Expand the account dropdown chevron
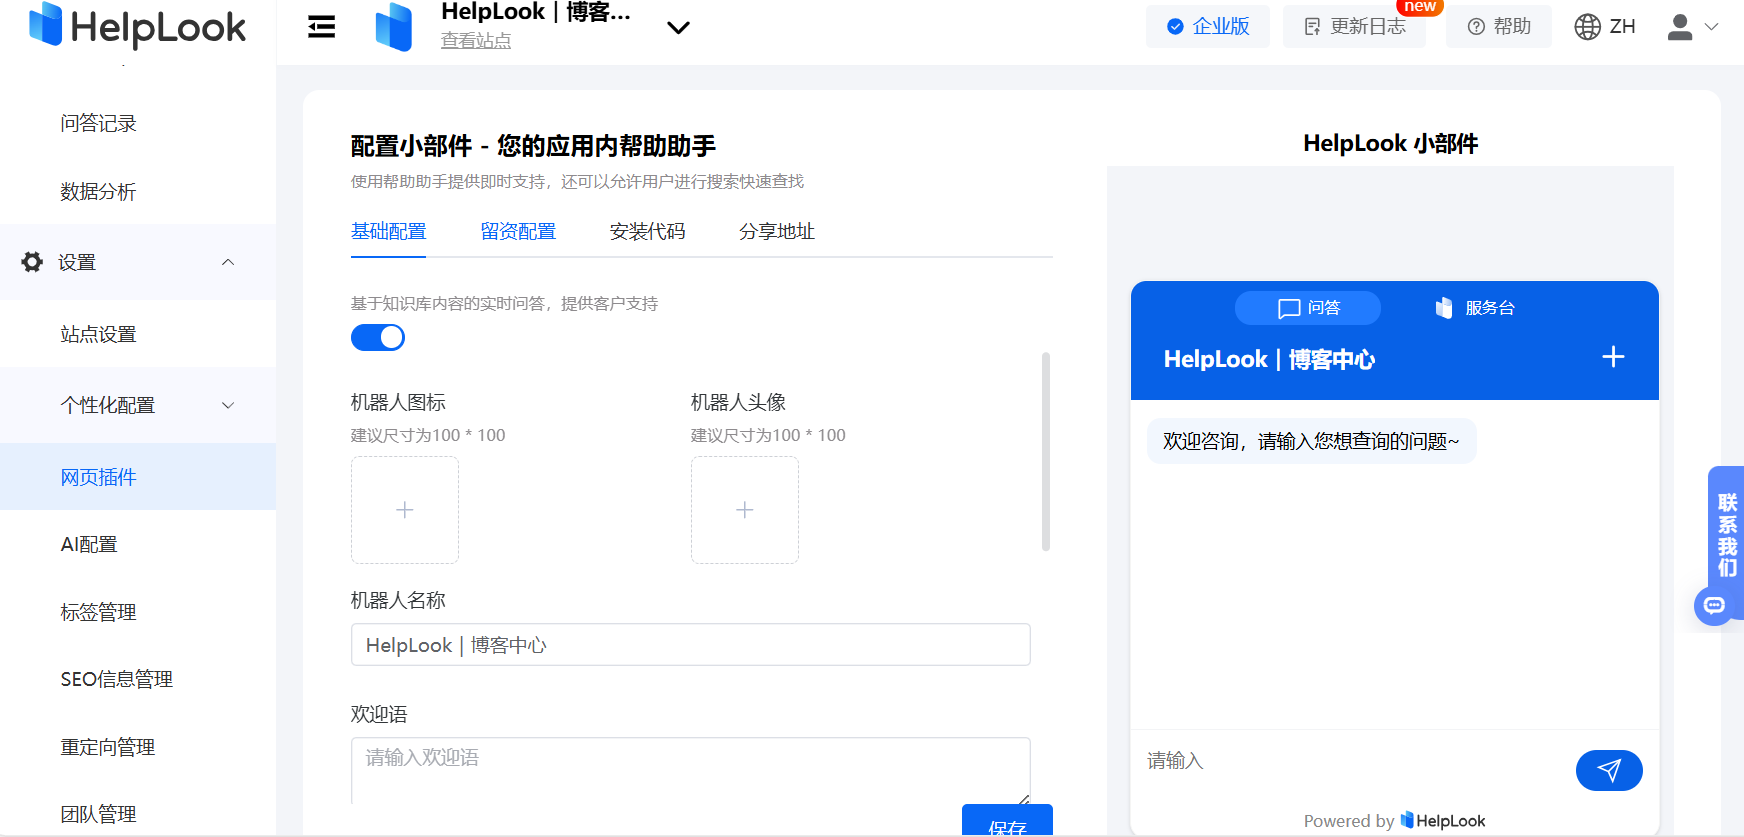 click(1712, 27)
